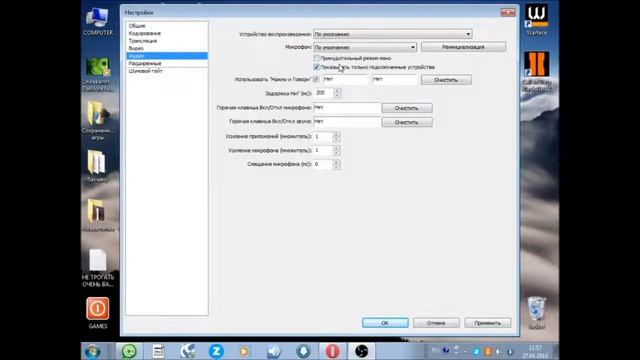Clear the microphone on/off hotkey with Очистить

[x=407, y=108]
